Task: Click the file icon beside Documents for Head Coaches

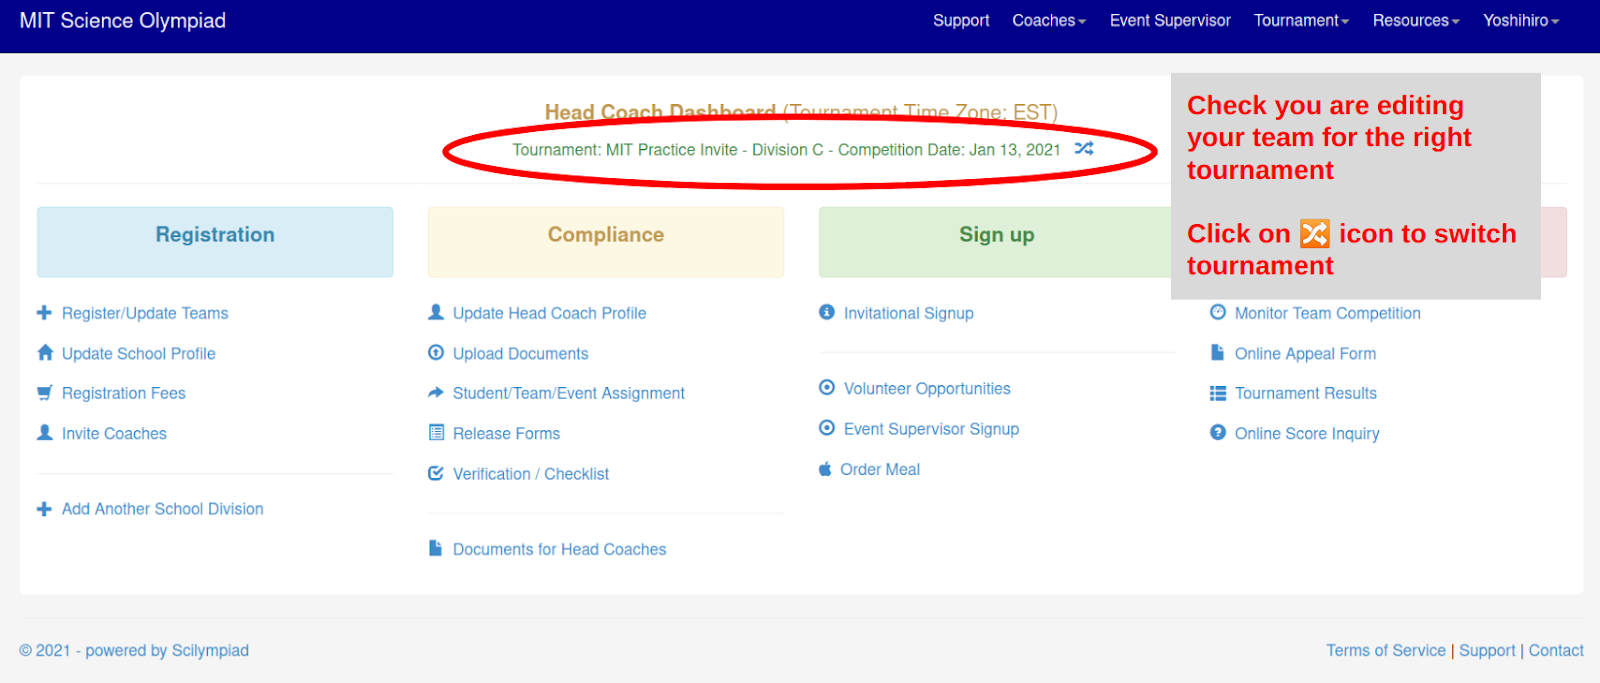Action: click(x=435, y=549)
